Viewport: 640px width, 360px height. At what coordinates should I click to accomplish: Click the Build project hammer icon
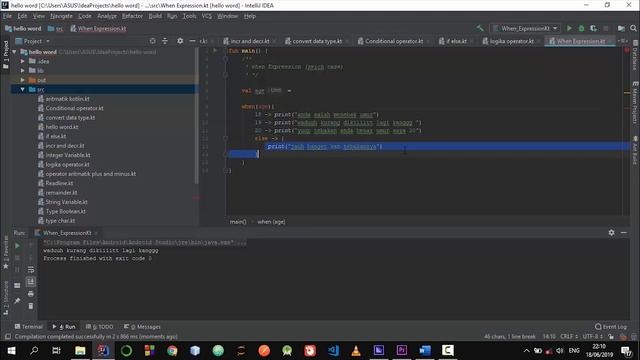tap(480, 28)
